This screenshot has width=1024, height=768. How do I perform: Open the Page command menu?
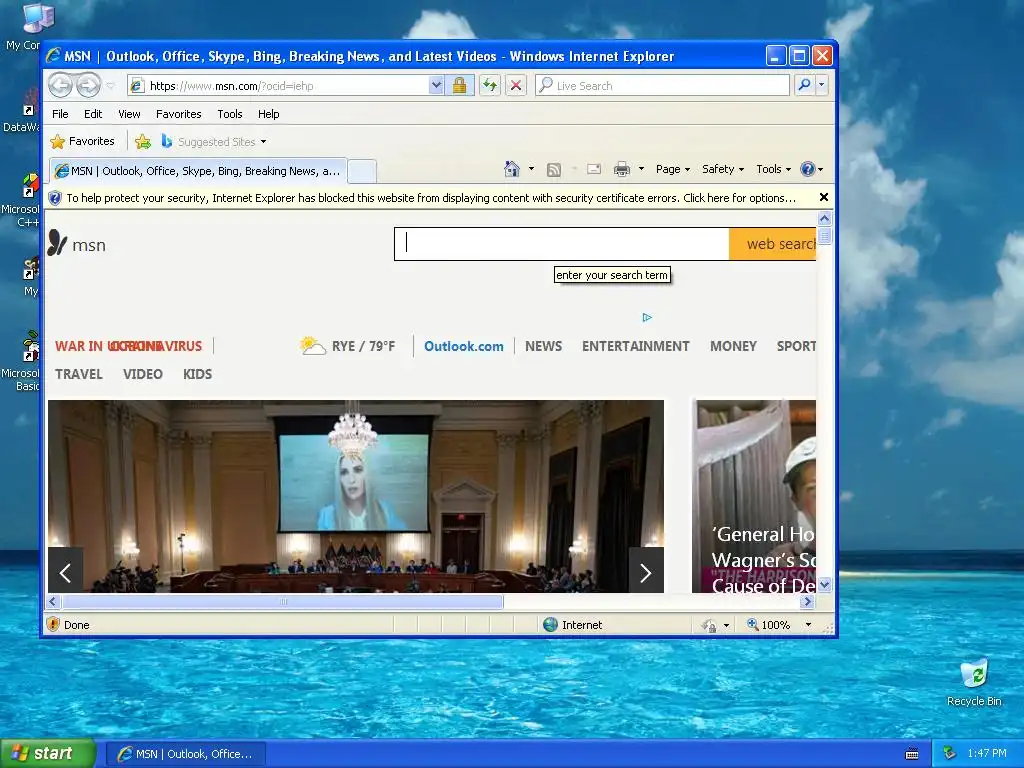pos(673,169)
